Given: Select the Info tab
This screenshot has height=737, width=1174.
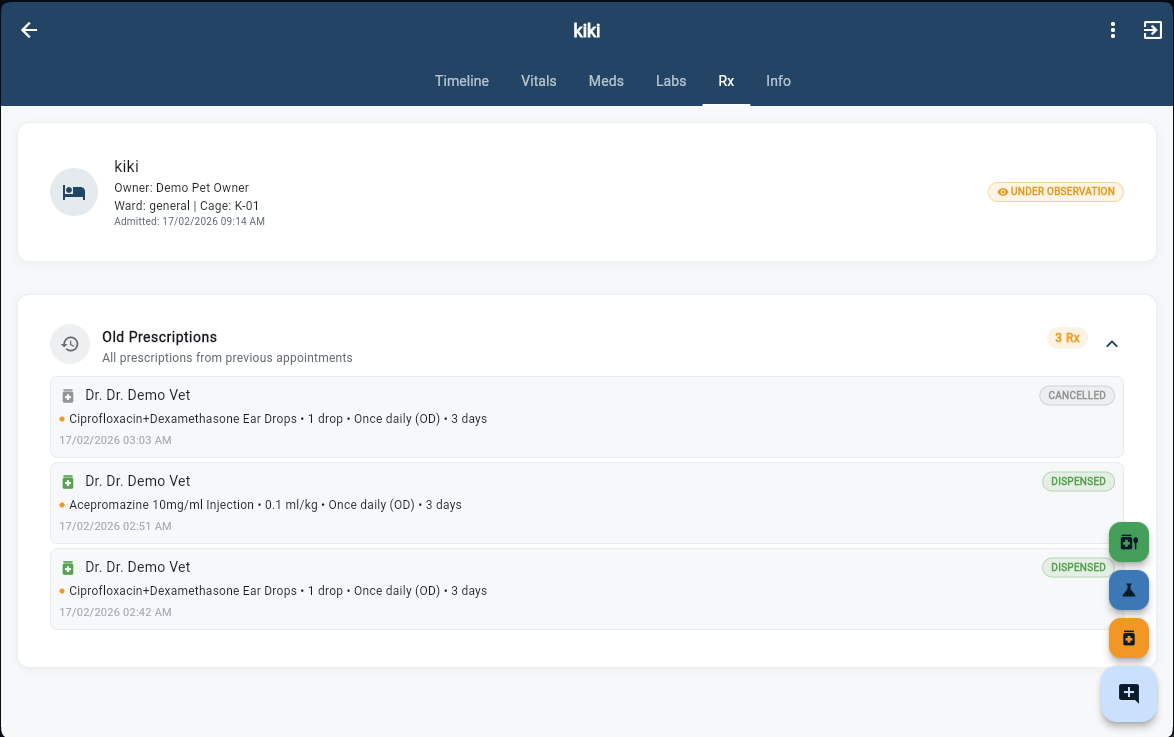Looking at the screenshot, I should point(778,81).
